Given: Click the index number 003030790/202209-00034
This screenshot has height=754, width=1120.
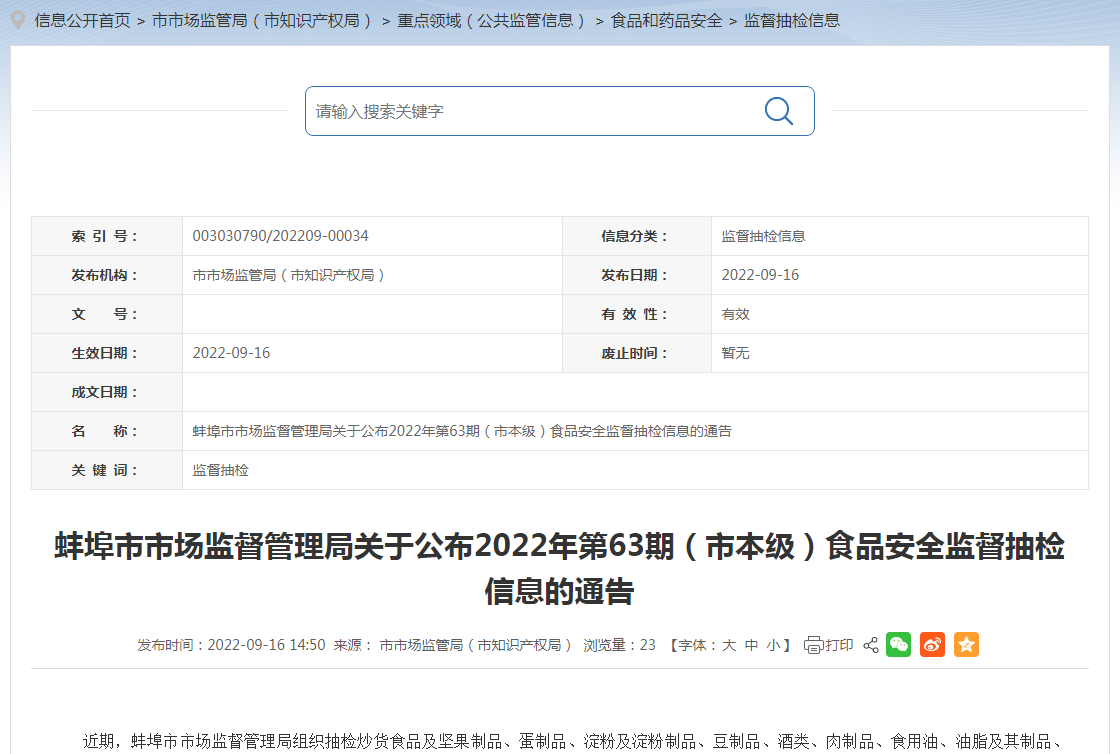Looking at the screenshot, I should click(280, 236).
